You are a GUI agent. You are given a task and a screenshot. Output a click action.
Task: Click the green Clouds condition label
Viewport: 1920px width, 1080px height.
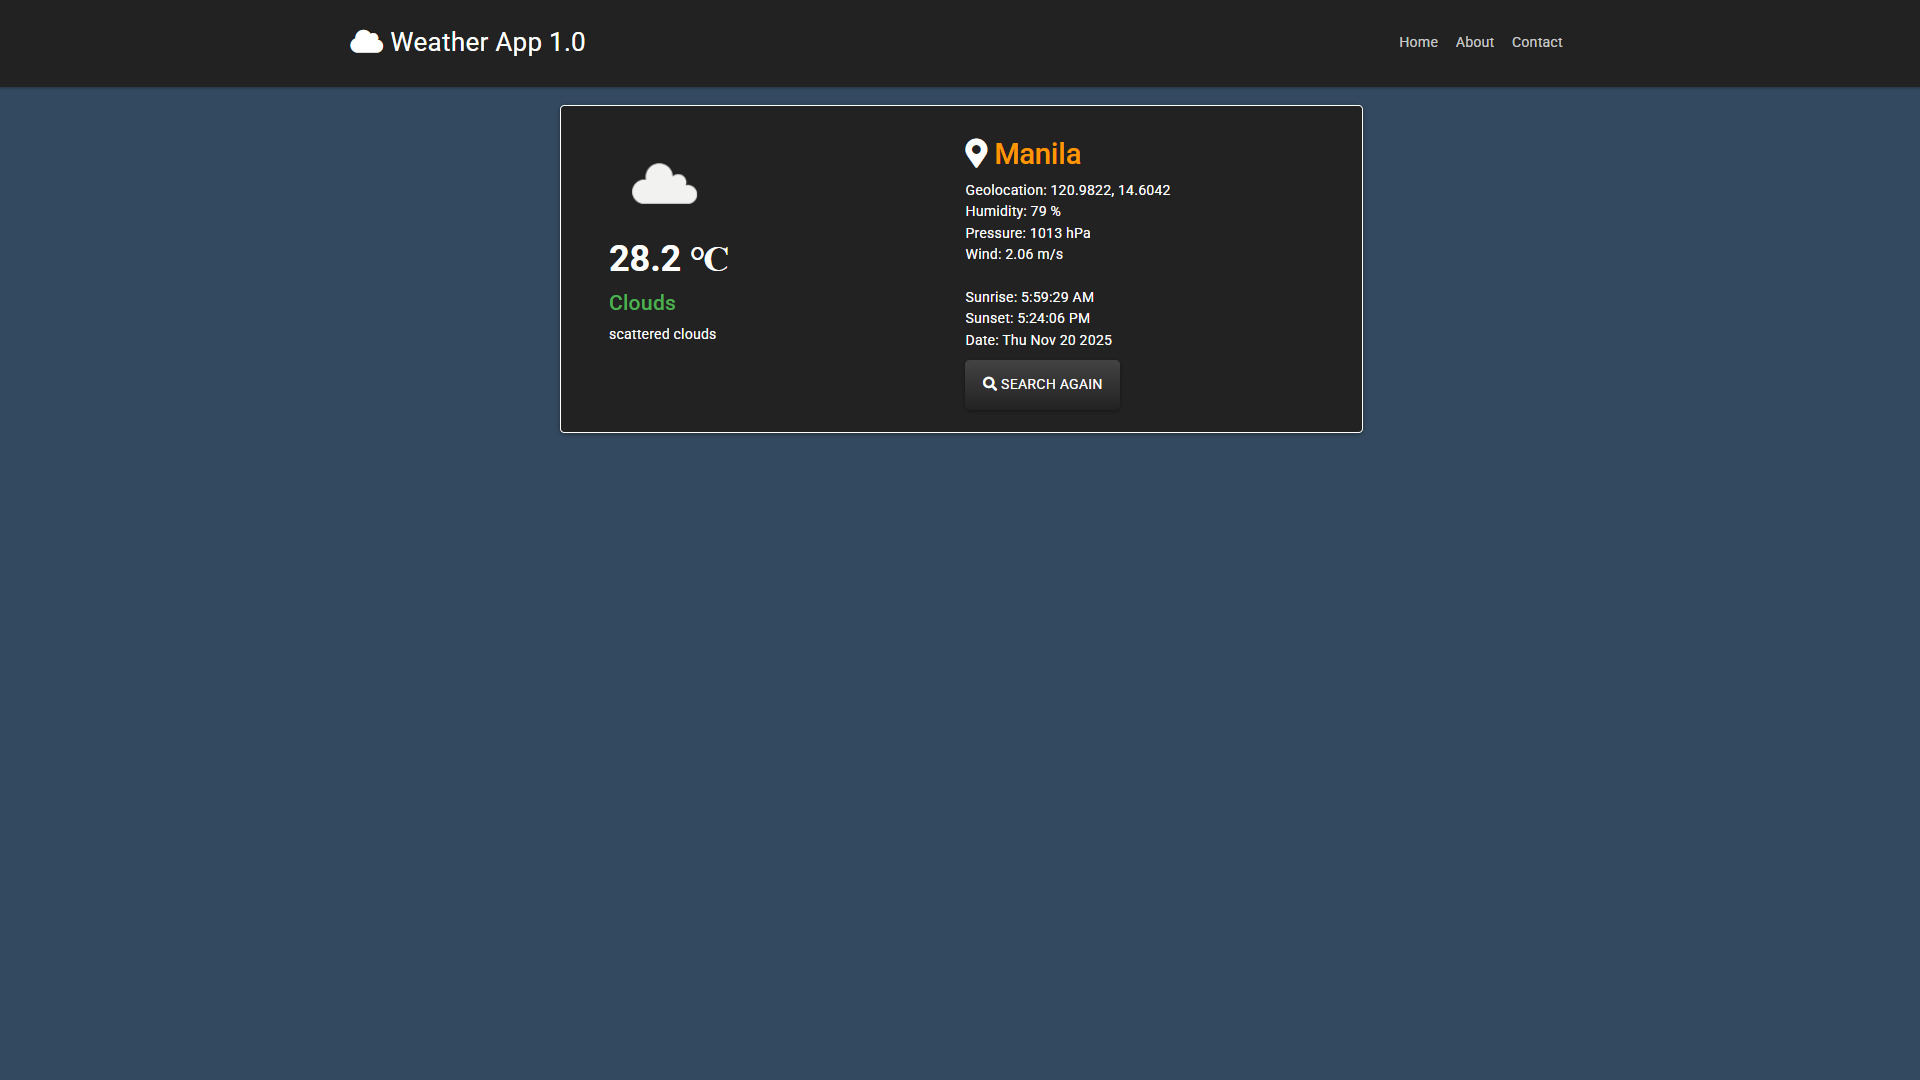pyautogui.click(x=642, y=303)
